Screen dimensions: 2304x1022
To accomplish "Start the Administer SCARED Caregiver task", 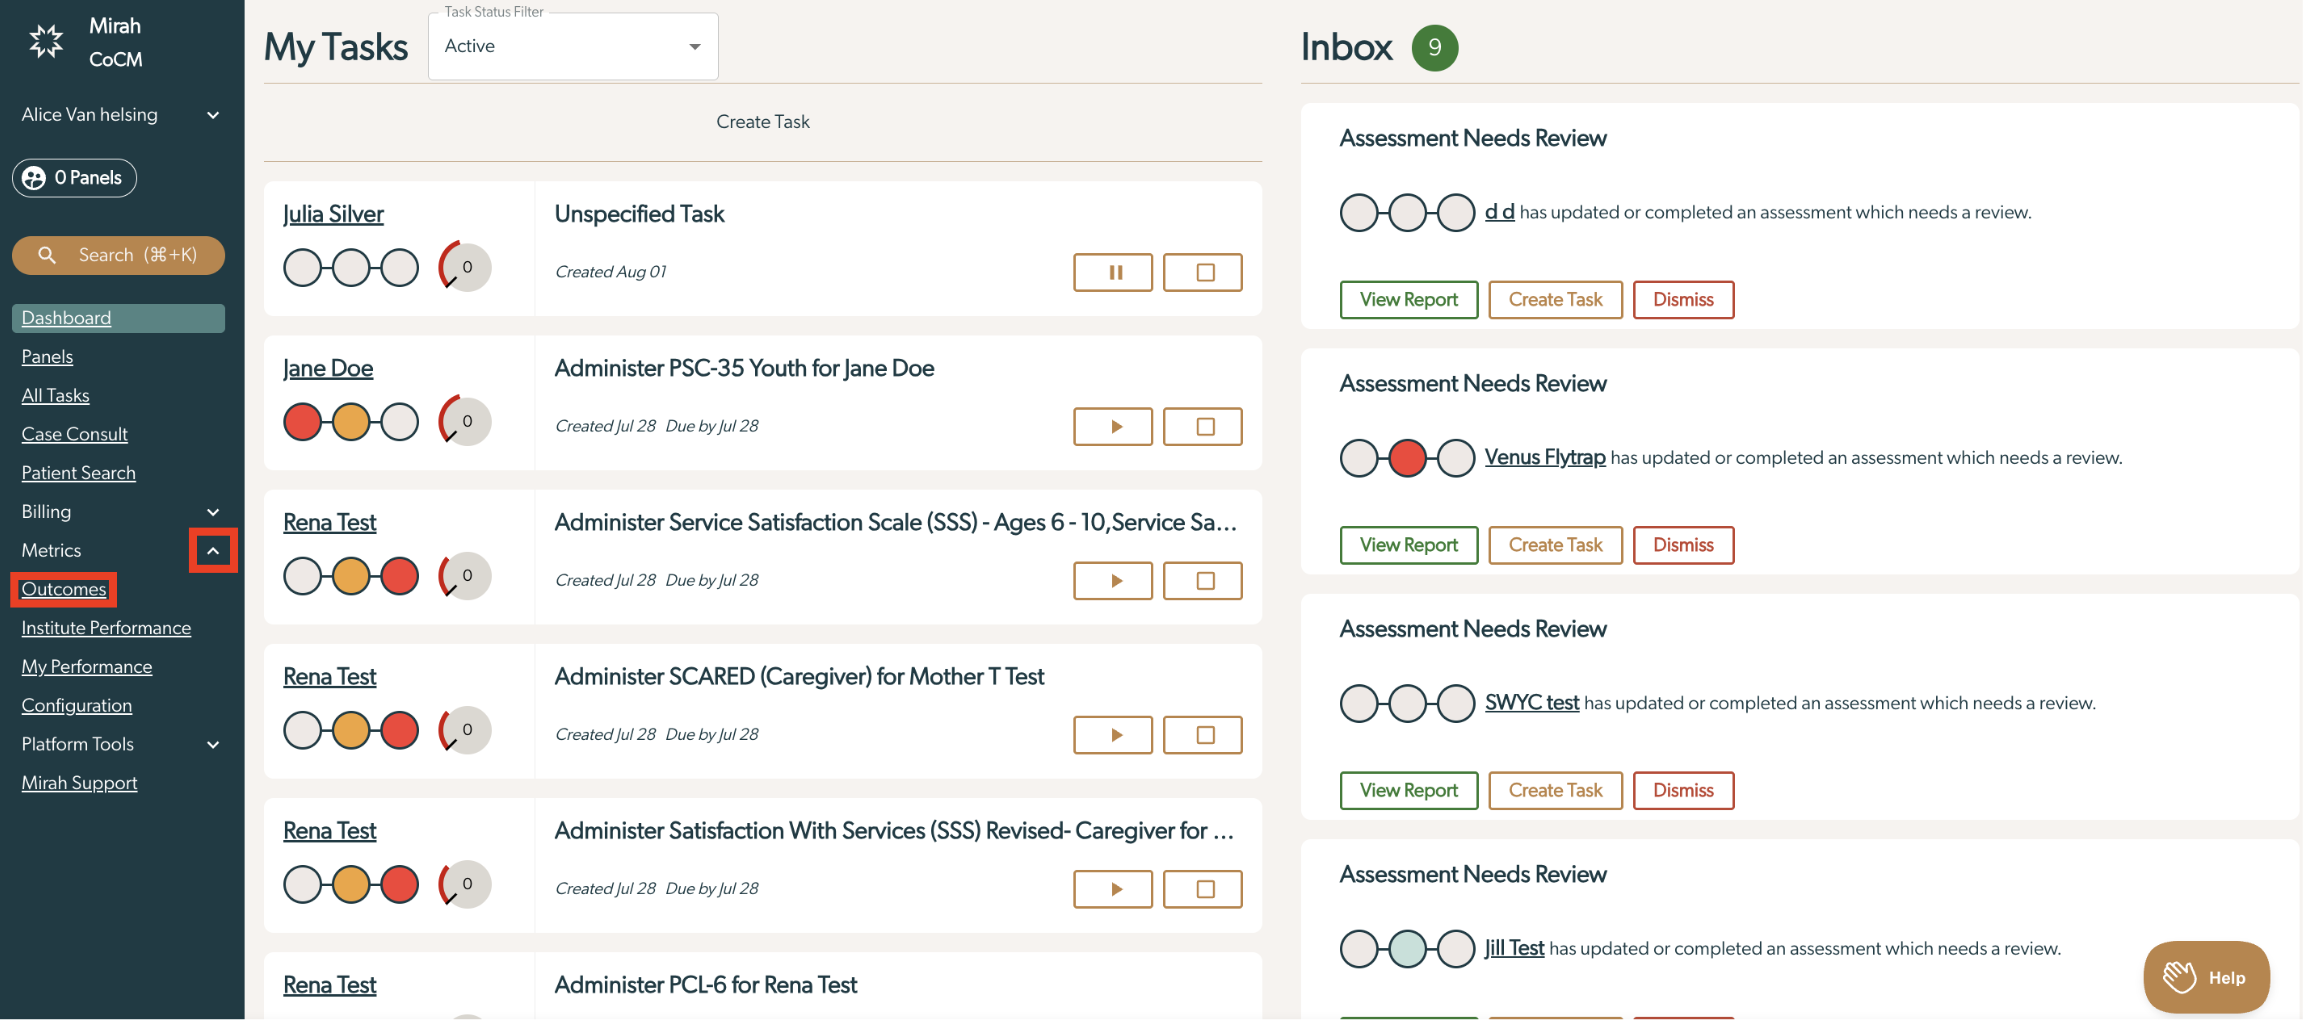I will tap(1113, 735).
